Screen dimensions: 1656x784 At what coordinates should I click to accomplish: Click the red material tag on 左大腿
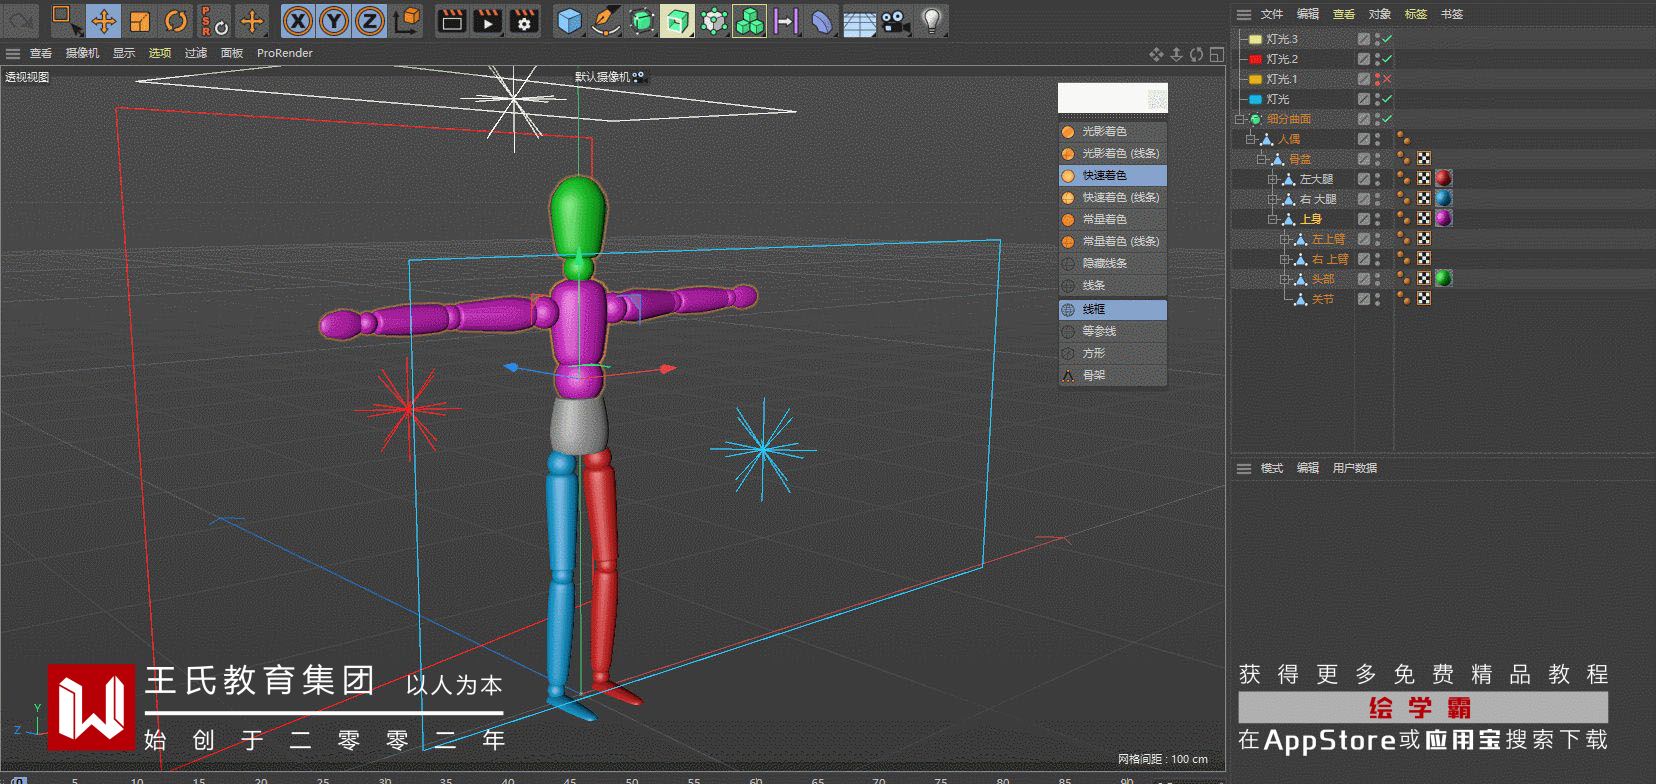(1443, 178)
